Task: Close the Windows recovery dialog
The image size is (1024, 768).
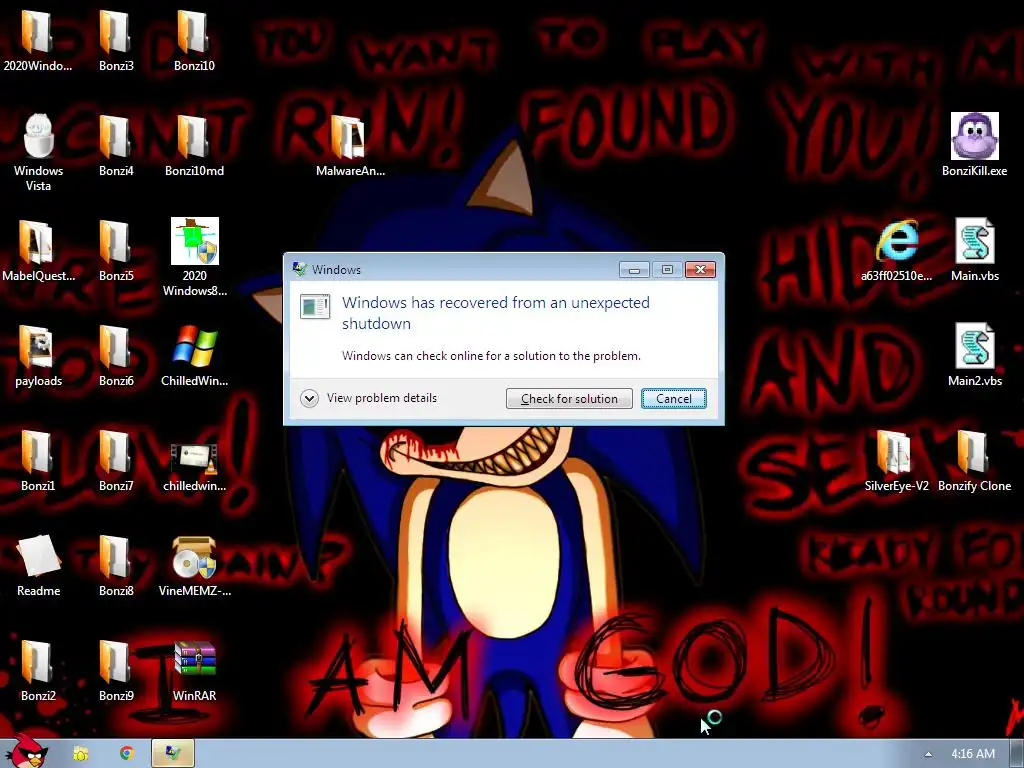Action: coord(700,269)
